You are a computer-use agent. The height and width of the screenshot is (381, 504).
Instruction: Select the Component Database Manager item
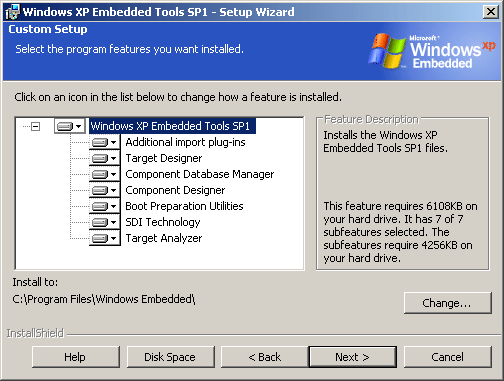coord(199,174)
